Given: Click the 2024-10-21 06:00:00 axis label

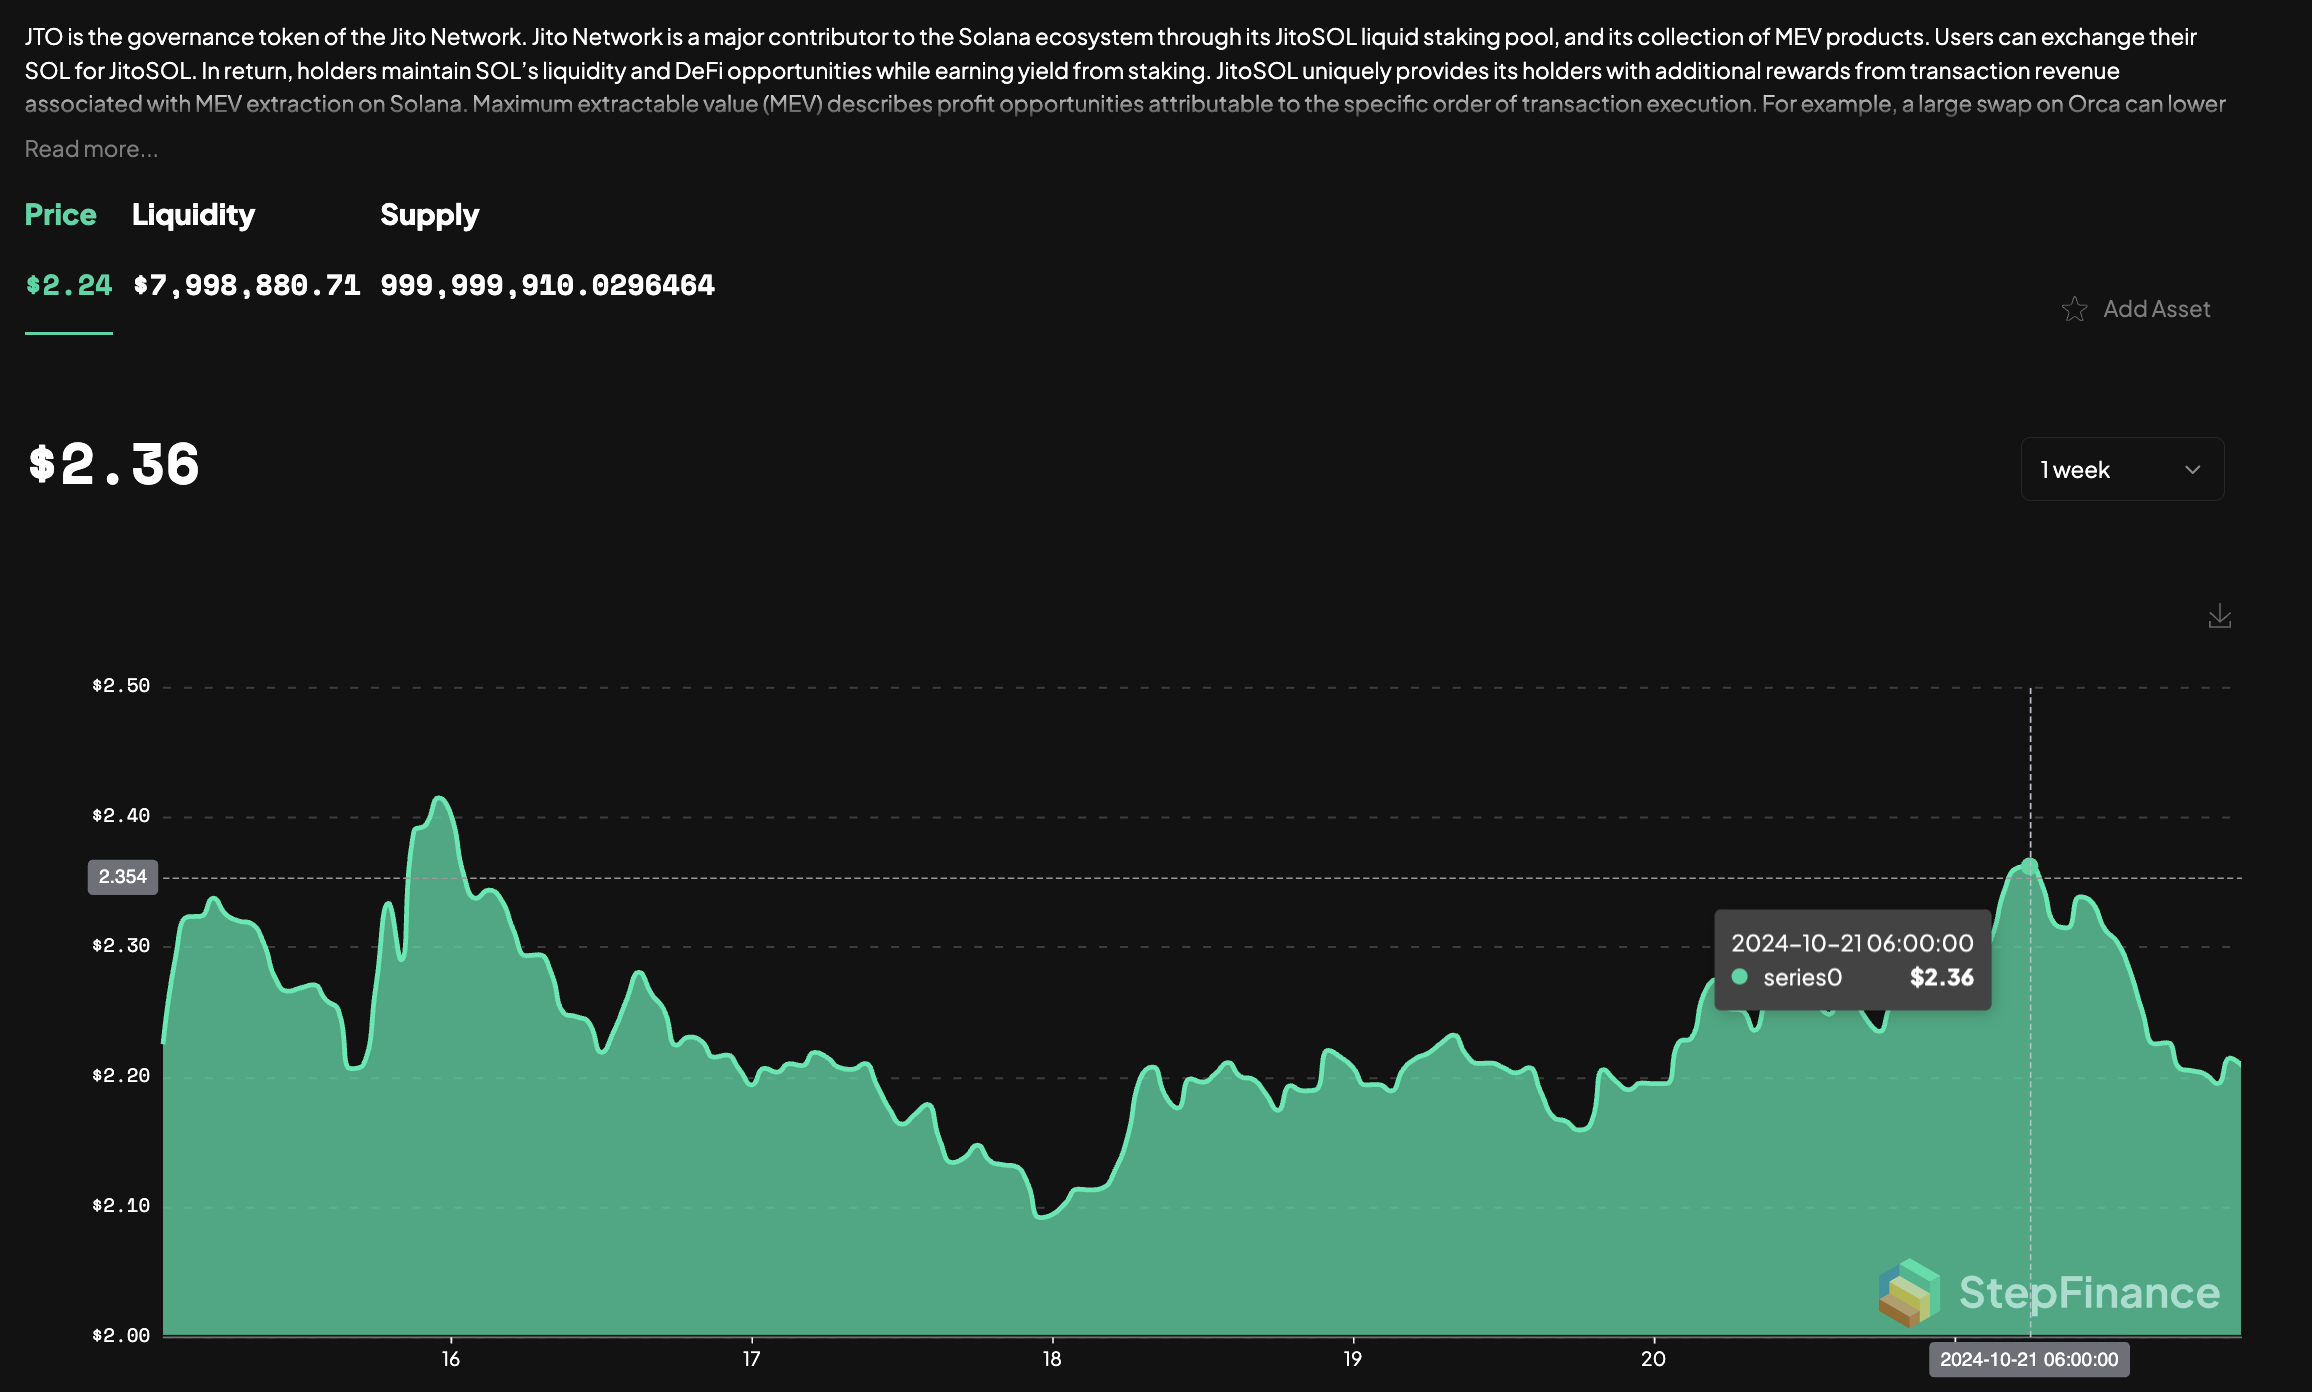Looking at the screenshot, I should 2028,1359.
